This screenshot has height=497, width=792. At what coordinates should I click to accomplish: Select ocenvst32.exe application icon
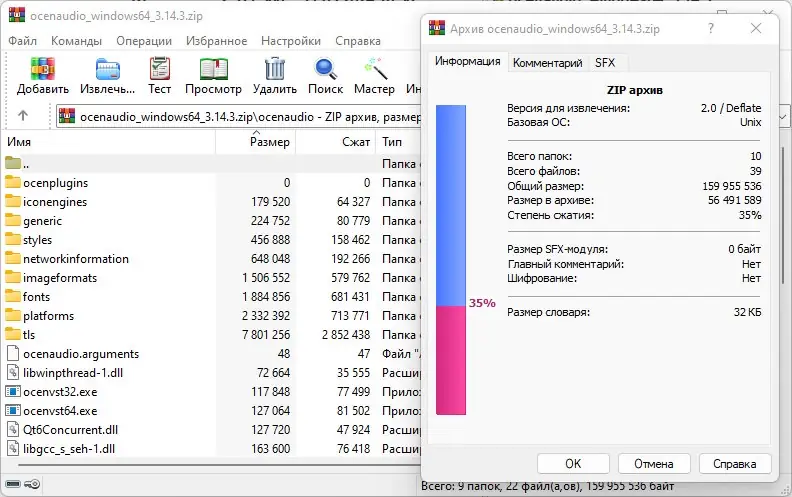(x=13, y=391)
